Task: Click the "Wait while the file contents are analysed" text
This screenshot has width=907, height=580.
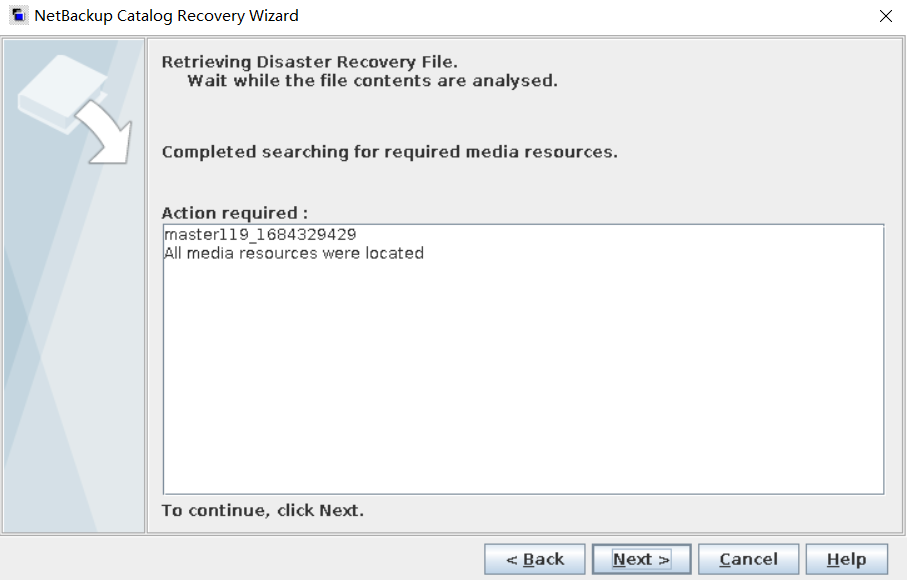Action: coord(372,80)
